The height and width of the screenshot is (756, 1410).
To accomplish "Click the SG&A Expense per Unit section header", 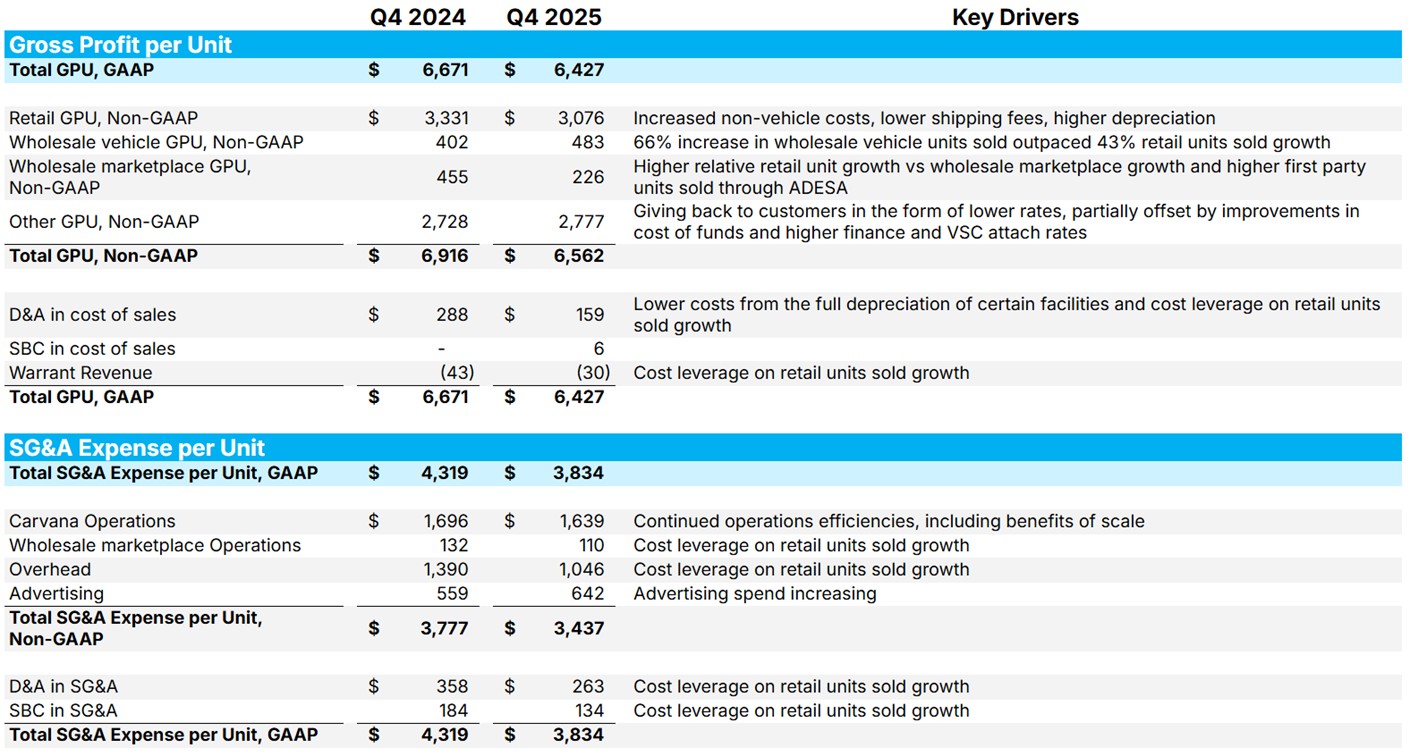I will pyautogui.click(x=137, y=448).
